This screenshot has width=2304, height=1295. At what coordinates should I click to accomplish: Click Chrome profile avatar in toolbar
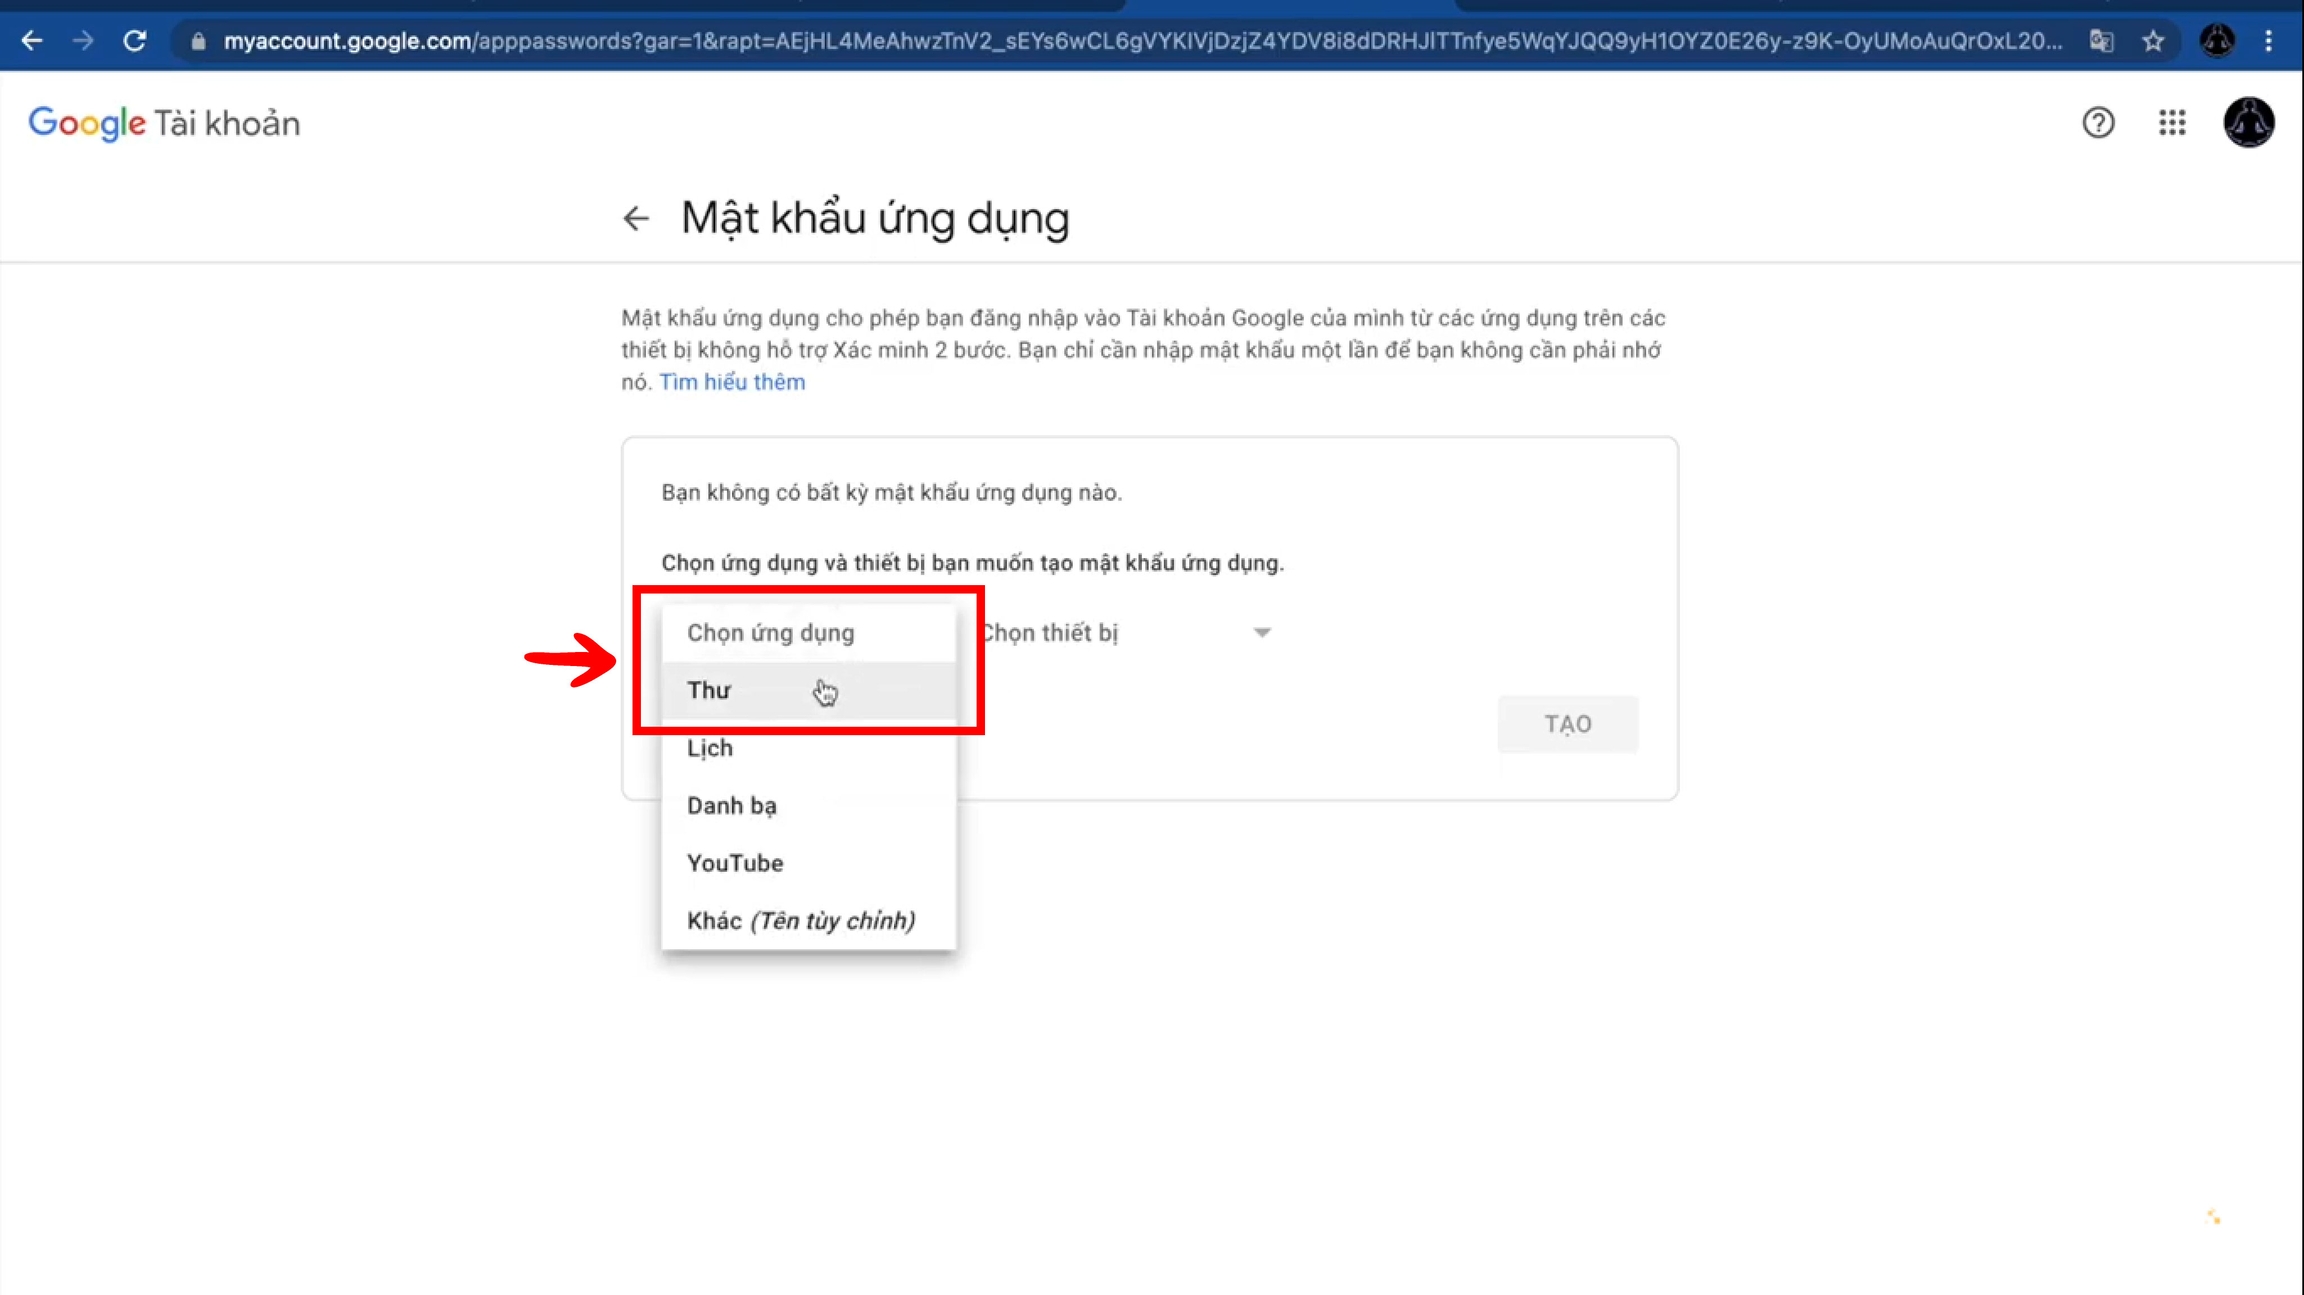2217,41
